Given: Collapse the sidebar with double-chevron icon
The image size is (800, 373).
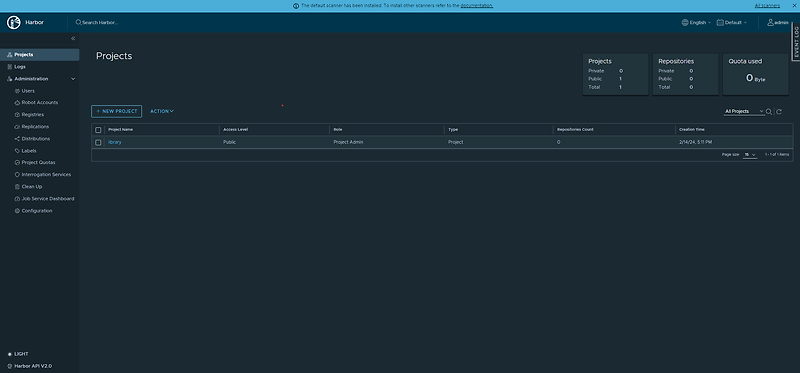Looking at the screenshot, I should tap(73, 38).
